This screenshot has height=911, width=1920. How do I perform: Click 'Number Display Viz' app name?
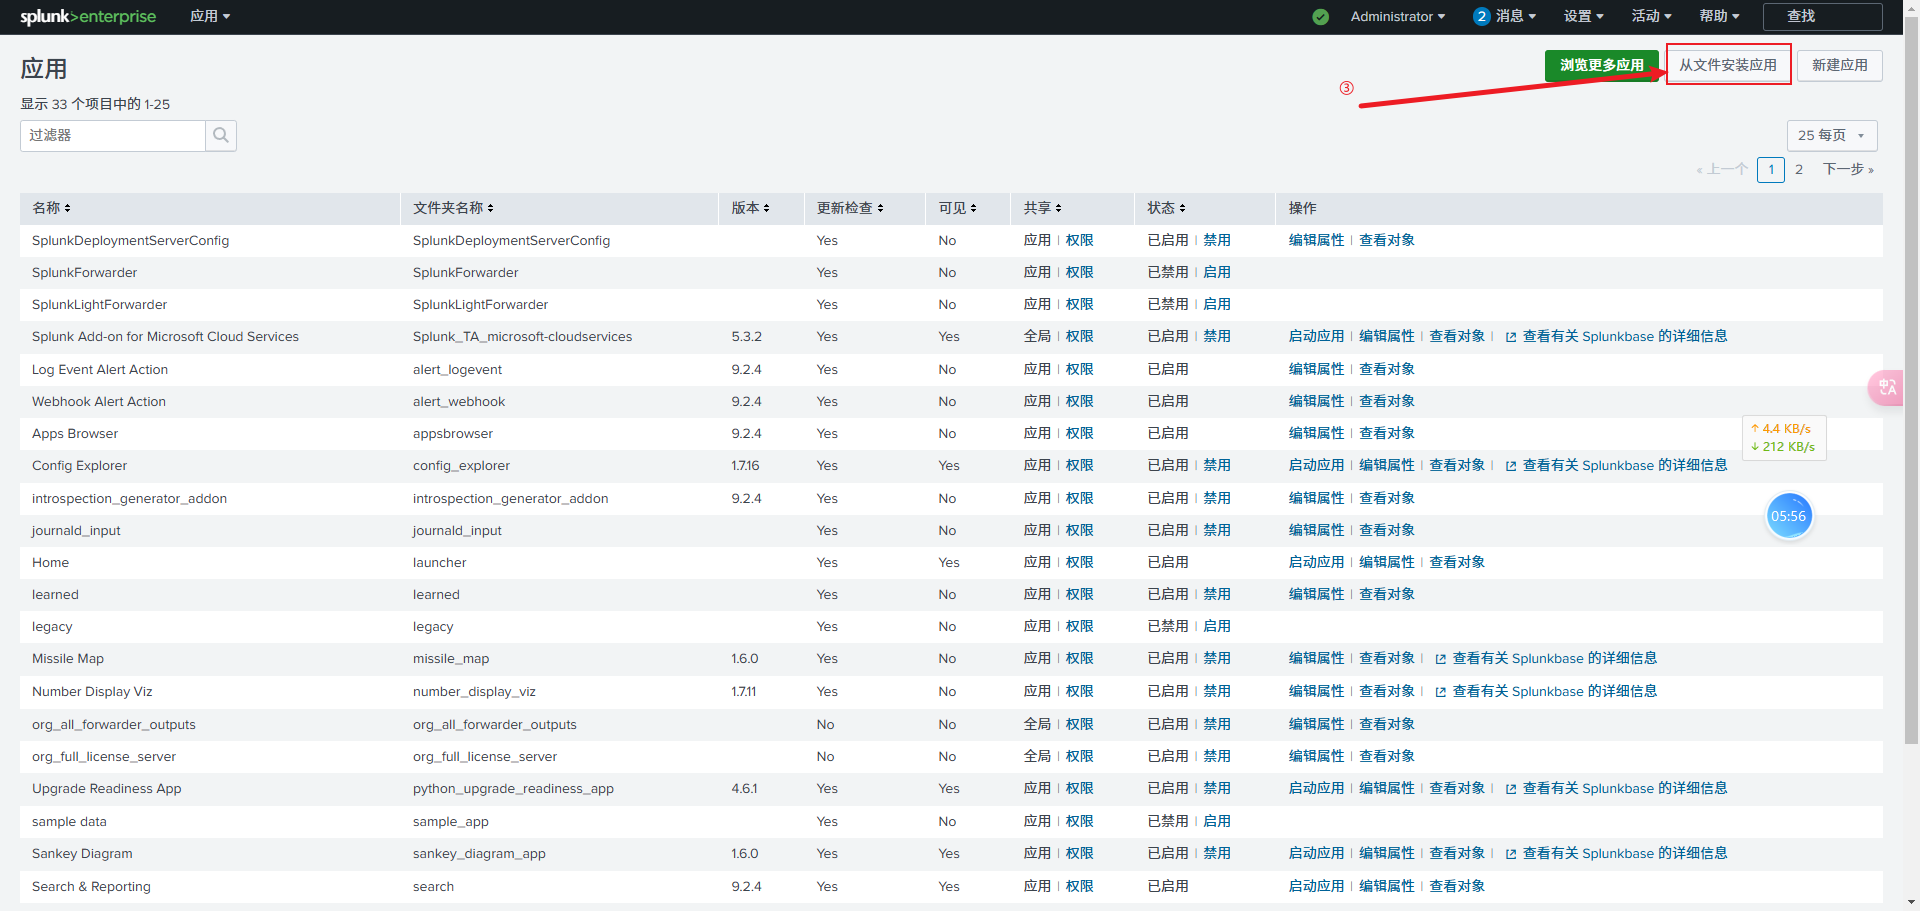92,692
